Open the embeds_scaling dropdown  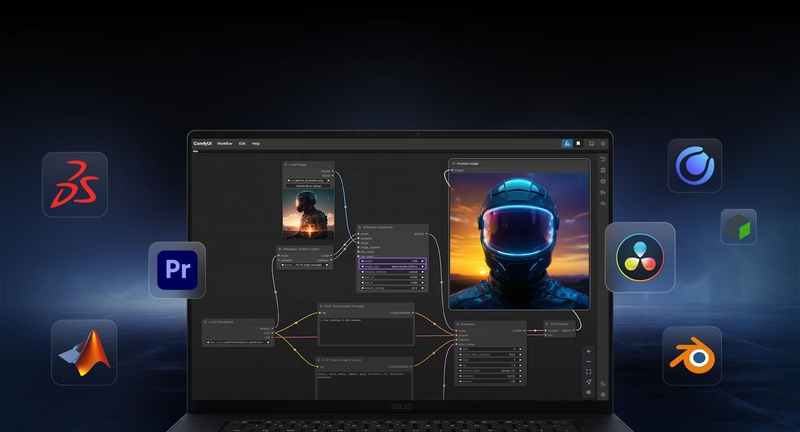pos(392,288)
